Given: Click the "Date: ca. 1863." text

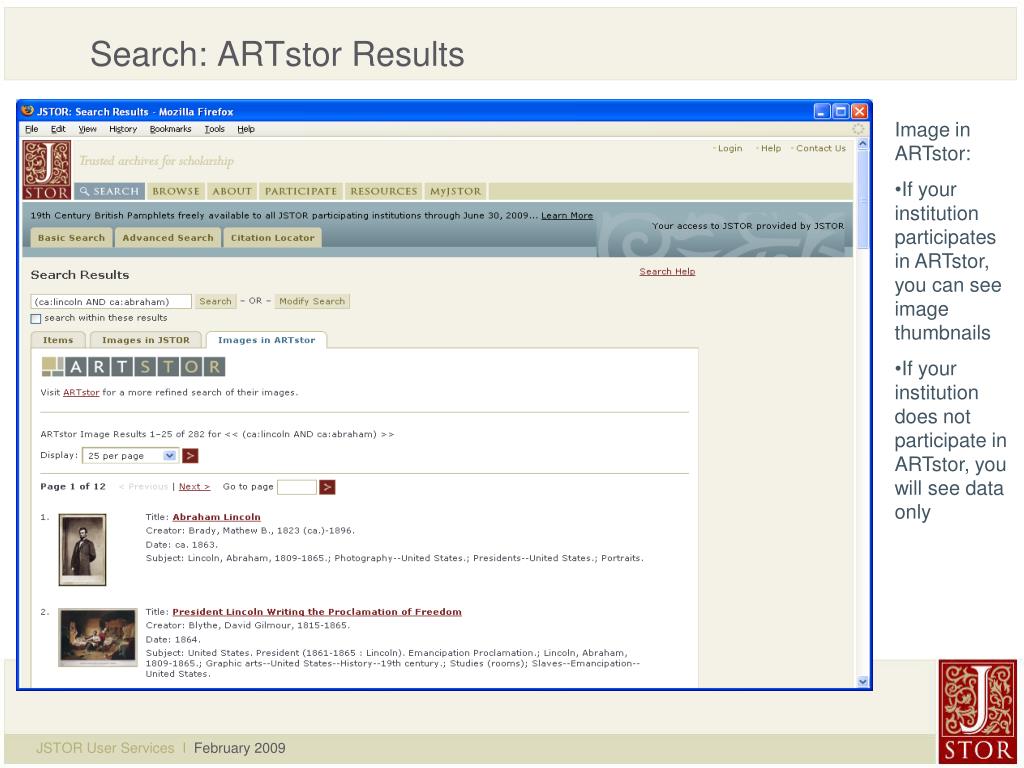Looking at the screenshot, I should (182, 545).
